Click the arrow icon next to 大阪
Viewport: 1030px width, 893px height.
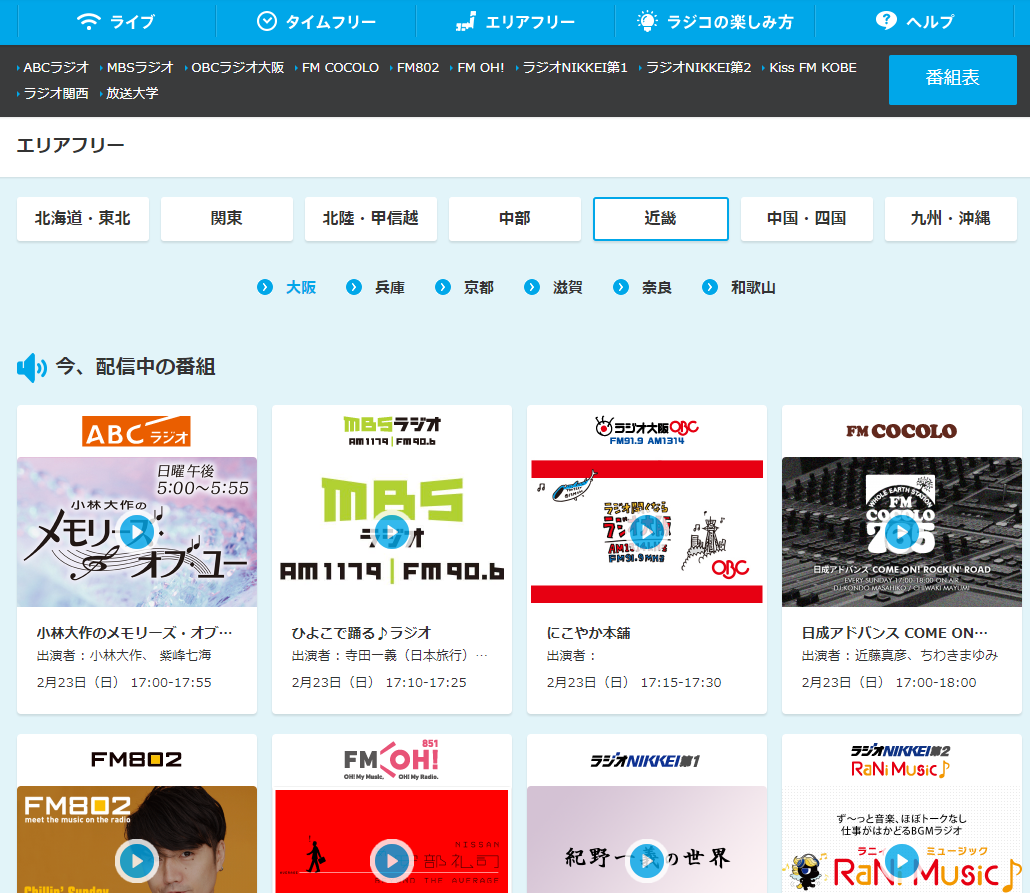pos(265,287)
